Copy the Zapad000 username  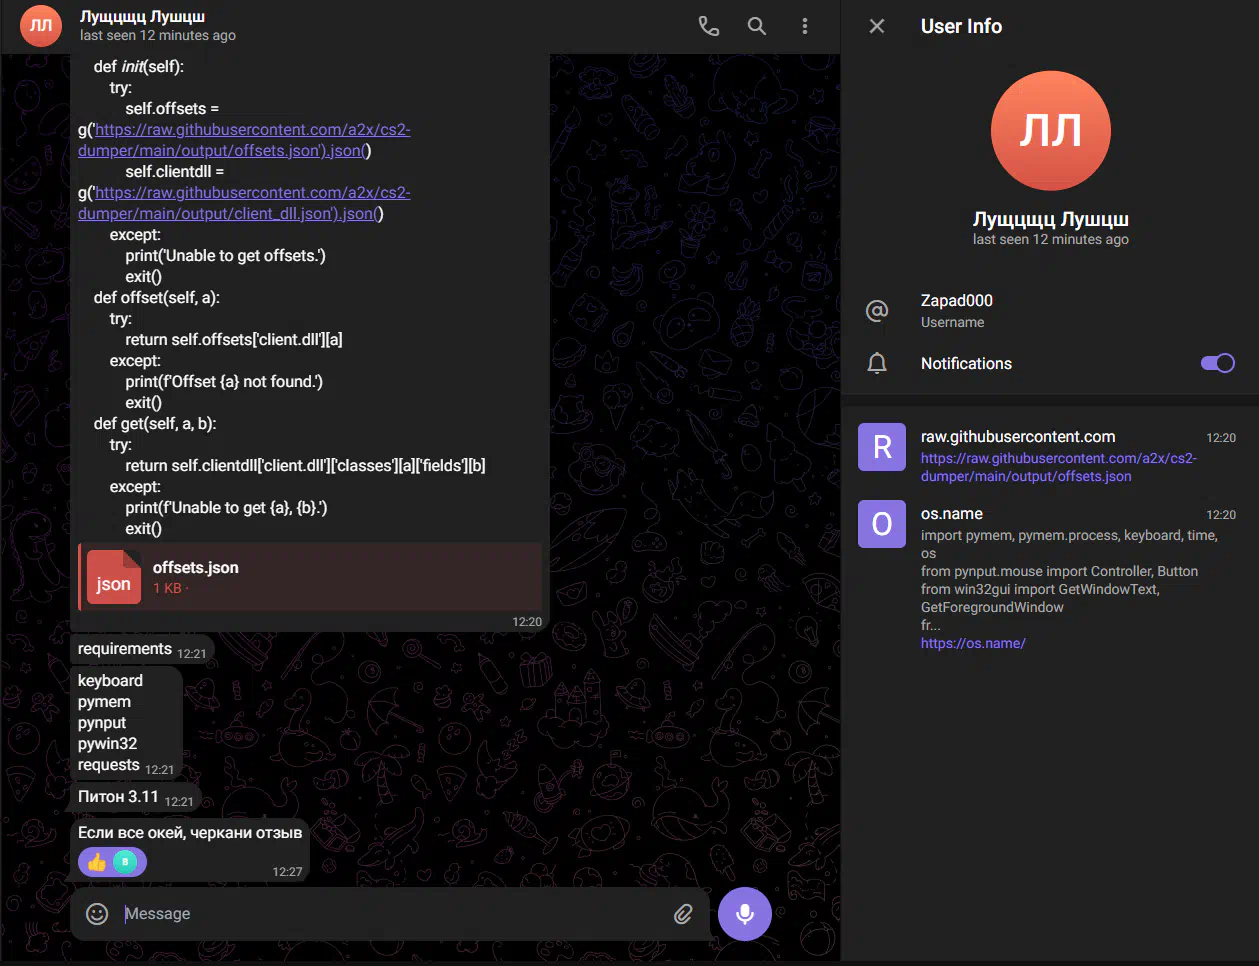point(957,300)
